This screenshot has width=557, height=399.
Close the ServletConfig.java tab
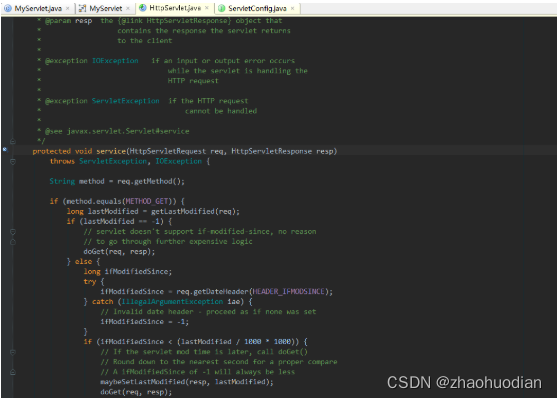pos(293,9)
